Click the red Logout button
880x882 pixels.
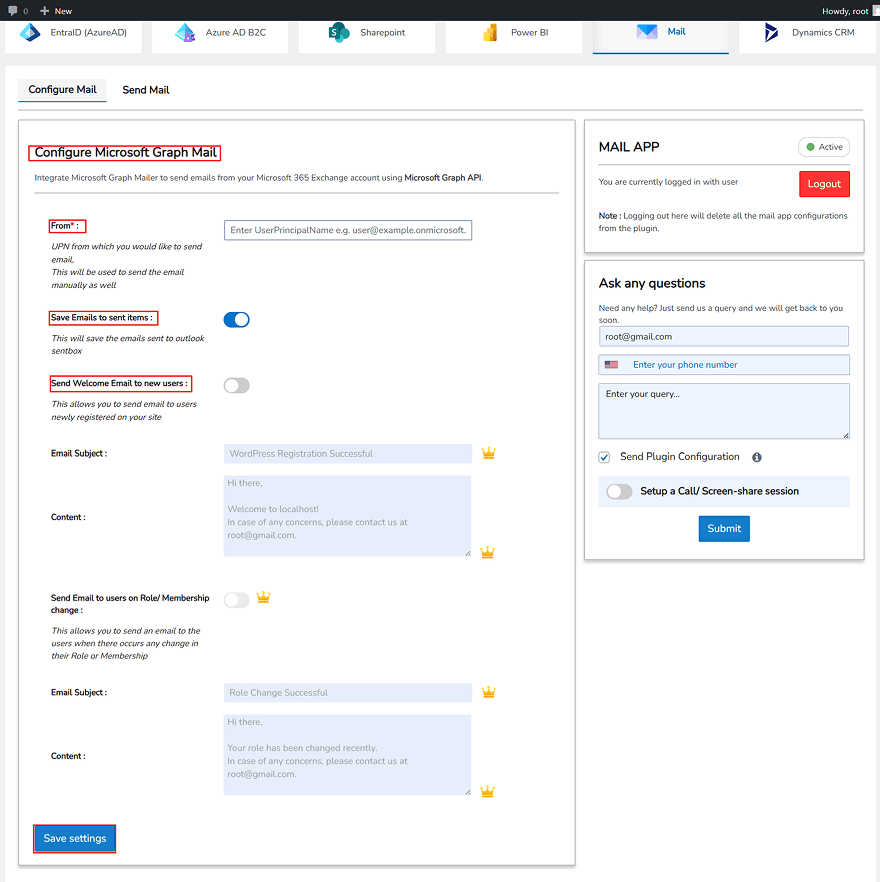pos(824,184)
